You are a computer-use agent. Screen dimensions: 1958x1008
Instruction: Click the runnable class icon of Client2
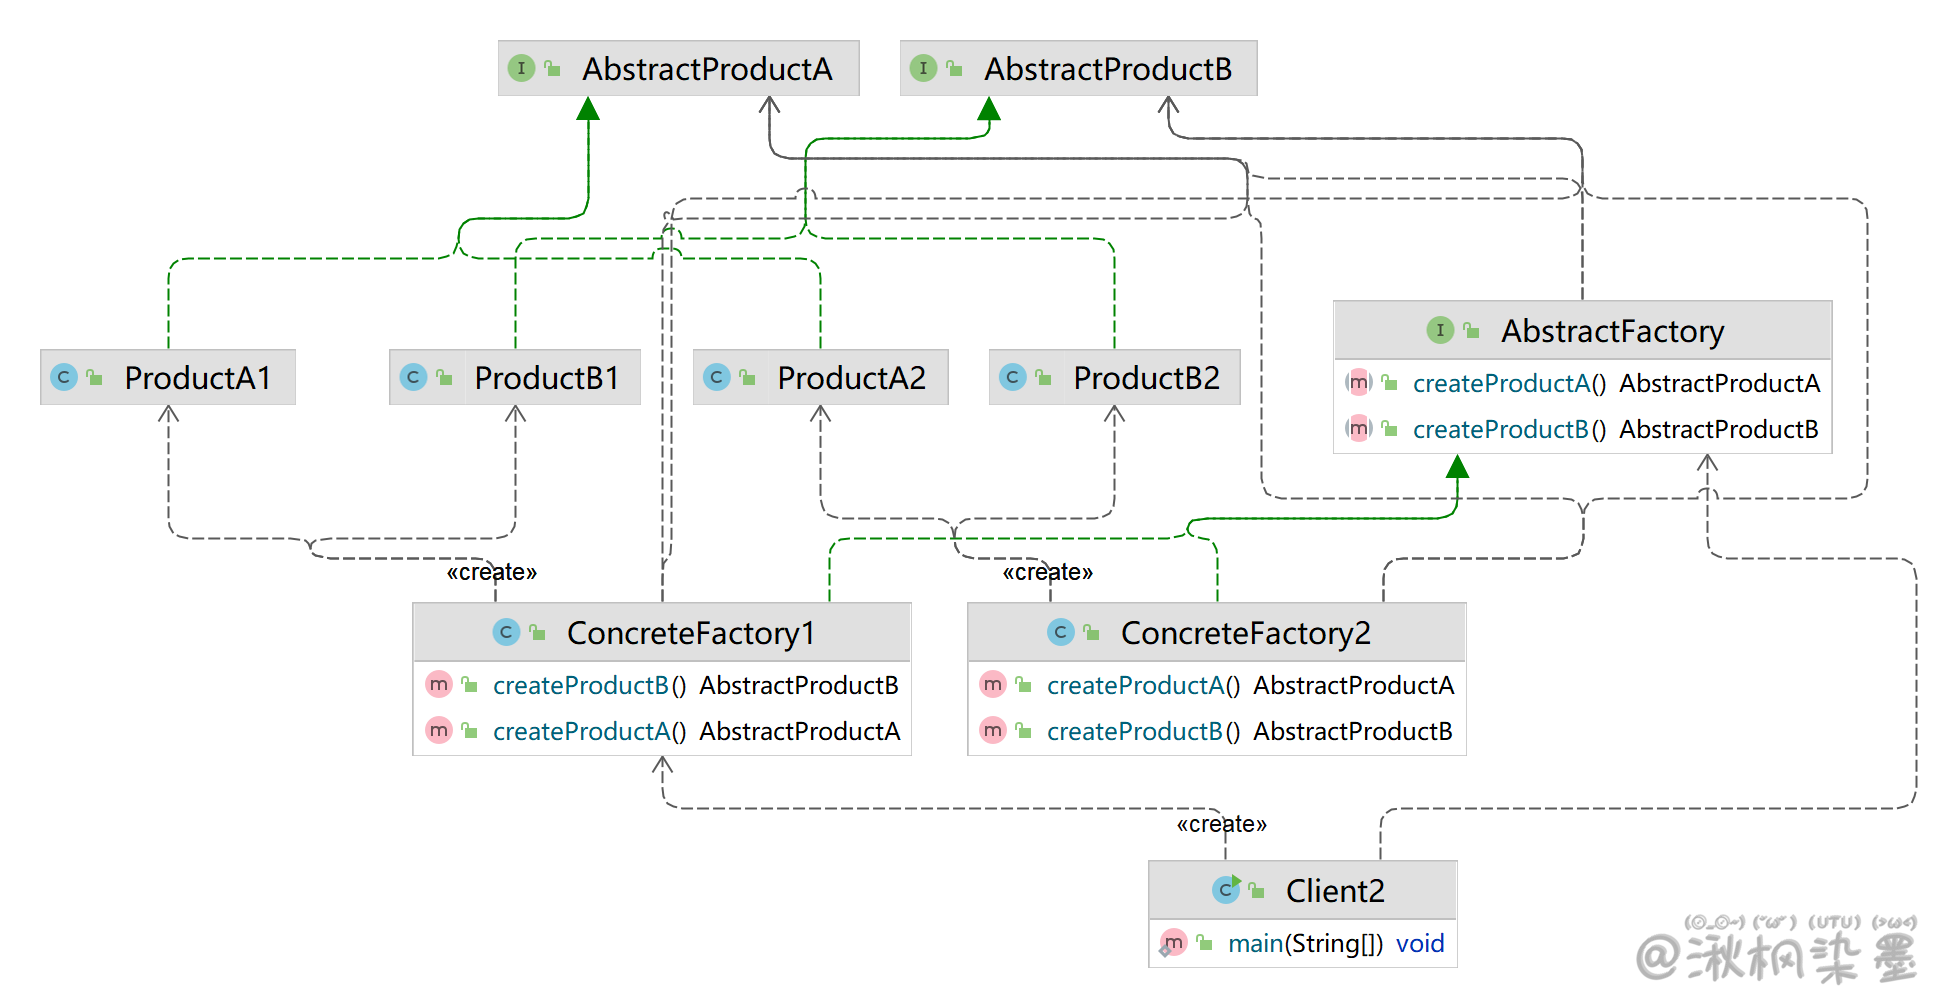(1226, 890)
